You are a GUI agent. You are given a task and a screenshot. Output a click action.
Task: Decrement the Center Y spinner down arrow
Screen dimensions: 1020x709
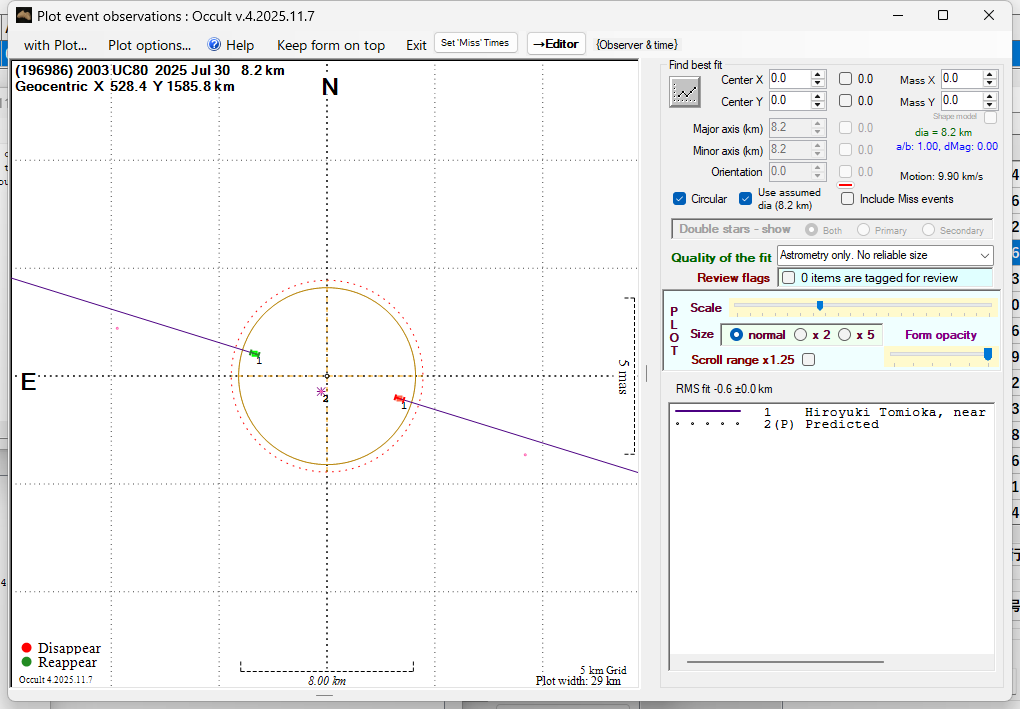pos(818,105)
